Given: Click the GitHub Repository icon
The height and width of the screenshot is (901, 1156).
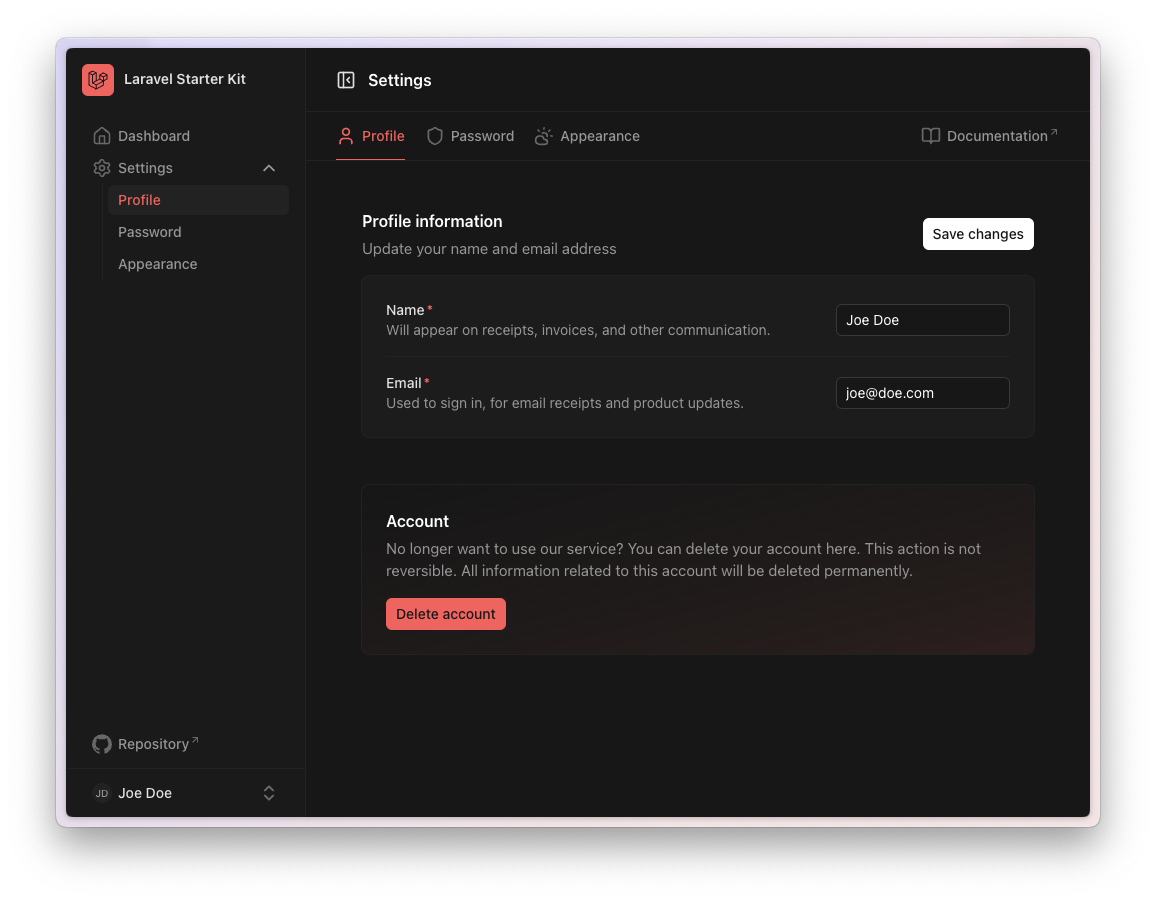Looking at the screenshot, I should pyautogui.click(x=101, y=744).
